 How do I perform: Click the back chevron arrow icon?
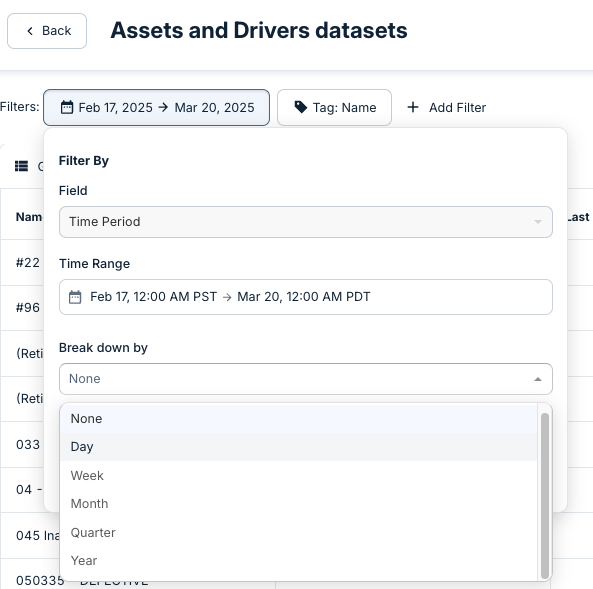[x=30, y=31]
